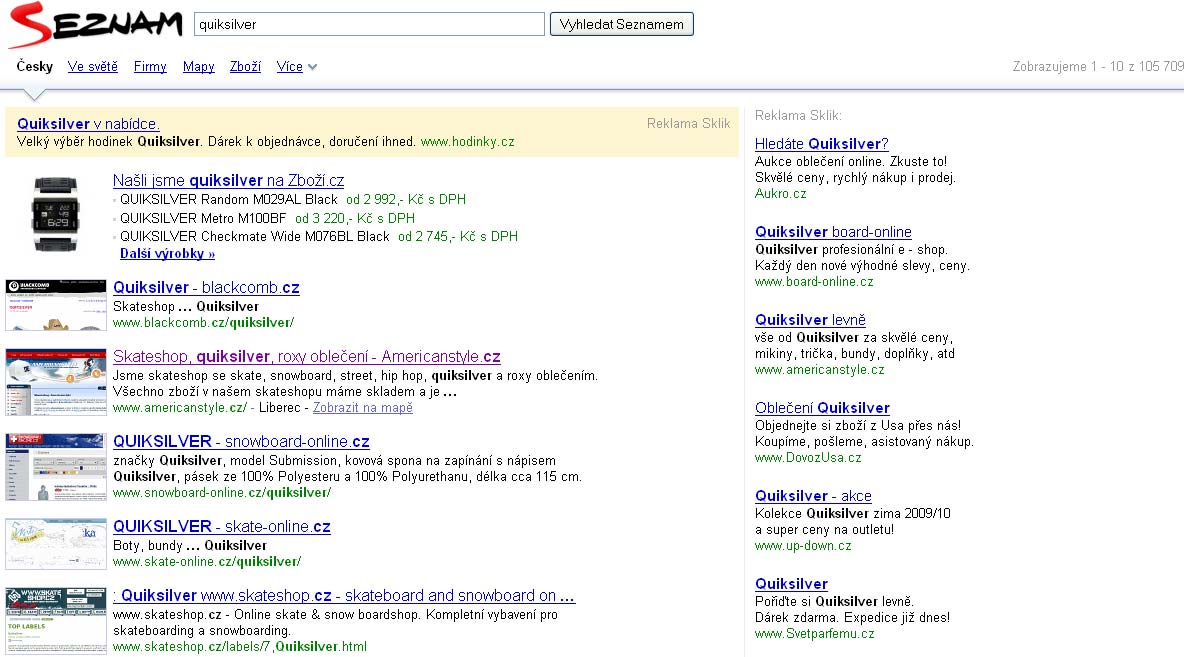Switch to the Zboží tab

pyautogui.click(x=245, y=66)
